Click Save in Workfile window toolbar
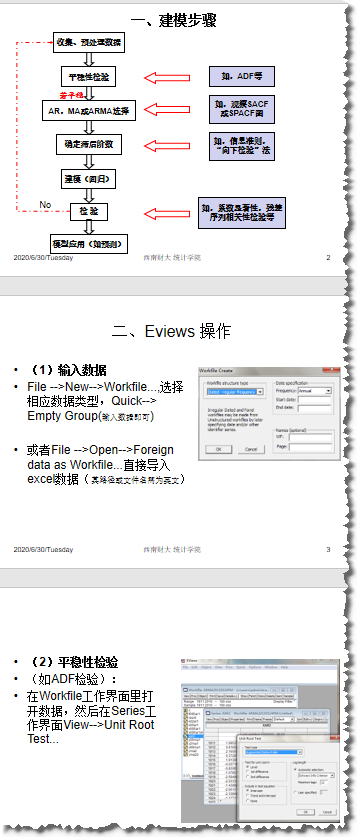 tap(220, 696)
